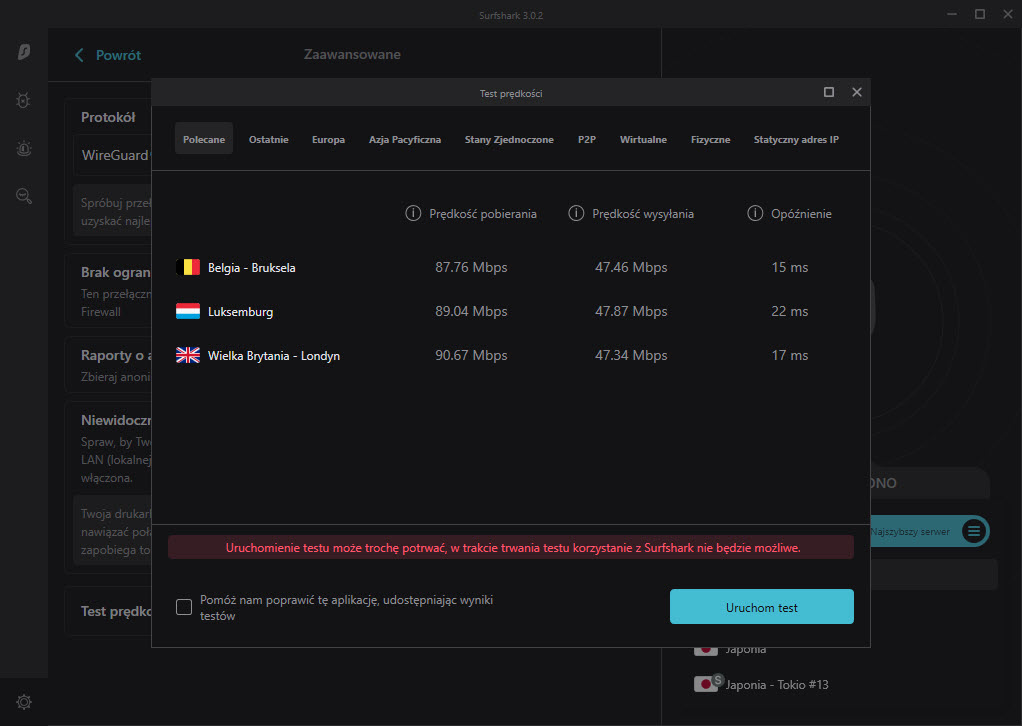Image resolution: width=1022 pixels, height=726 pixels.
Task: Select Japonia - Tokio #13 in server list
Action: (x=777, y=684)
